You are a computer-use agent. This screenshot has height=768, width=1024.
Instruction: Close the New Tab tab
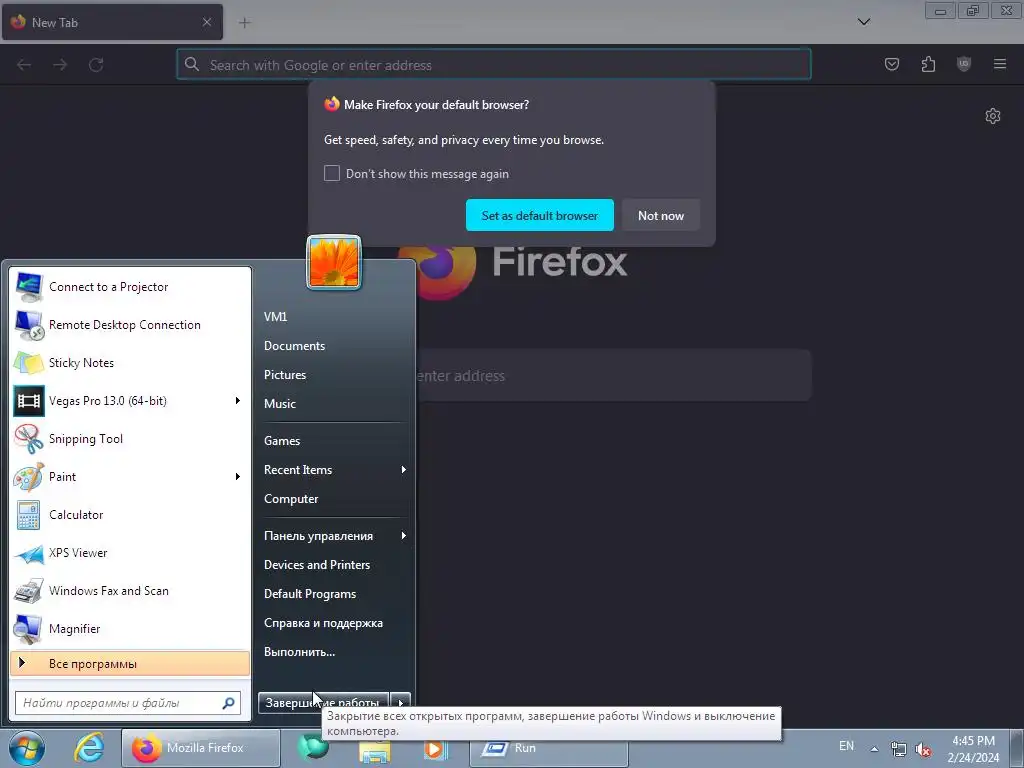point(207,22)
